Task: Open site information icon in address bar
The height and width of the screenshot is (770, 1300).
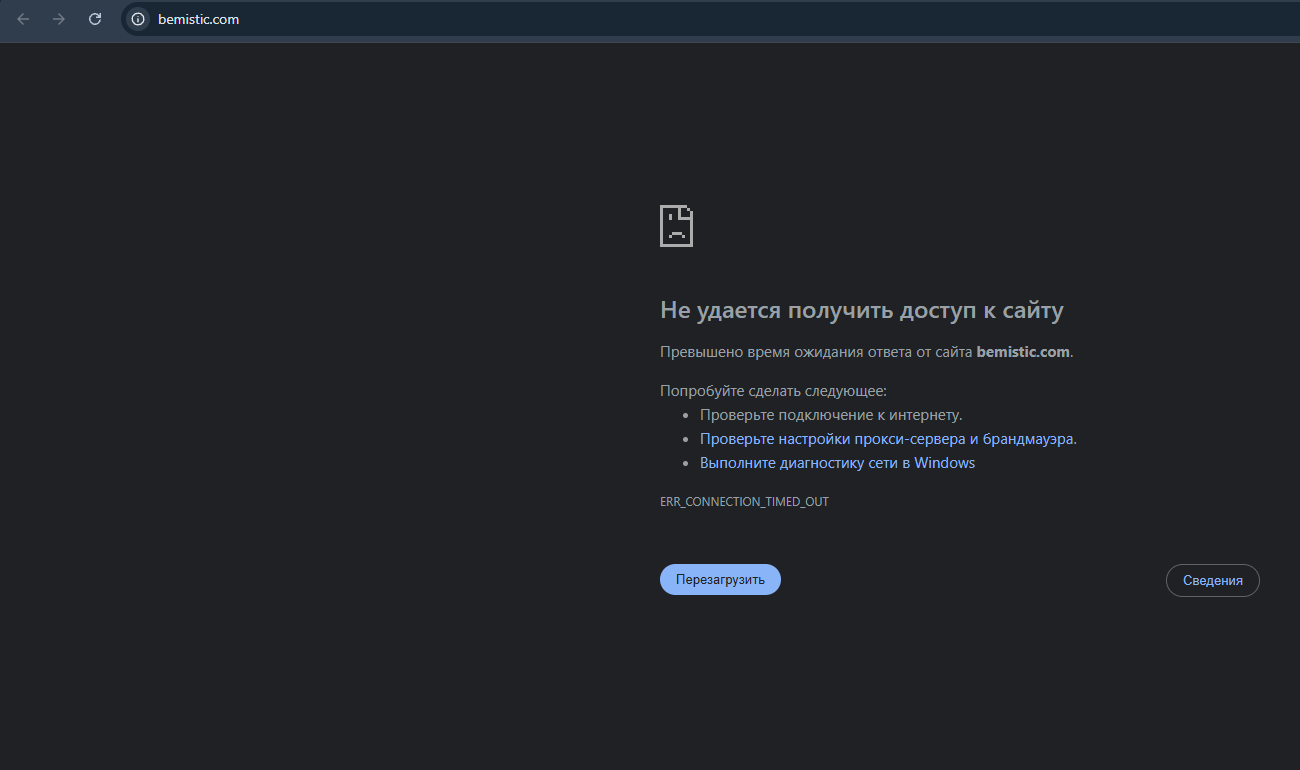Action: [x=138, y=19]
